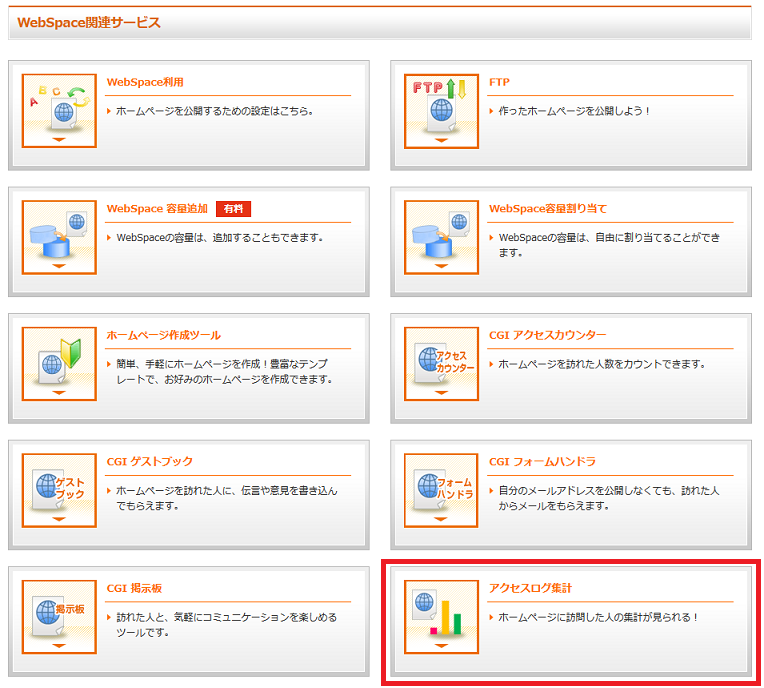The height and width of the screenshot is (688, 764).
Task: Click the ゲストブック icon
Action: (59, 490)
